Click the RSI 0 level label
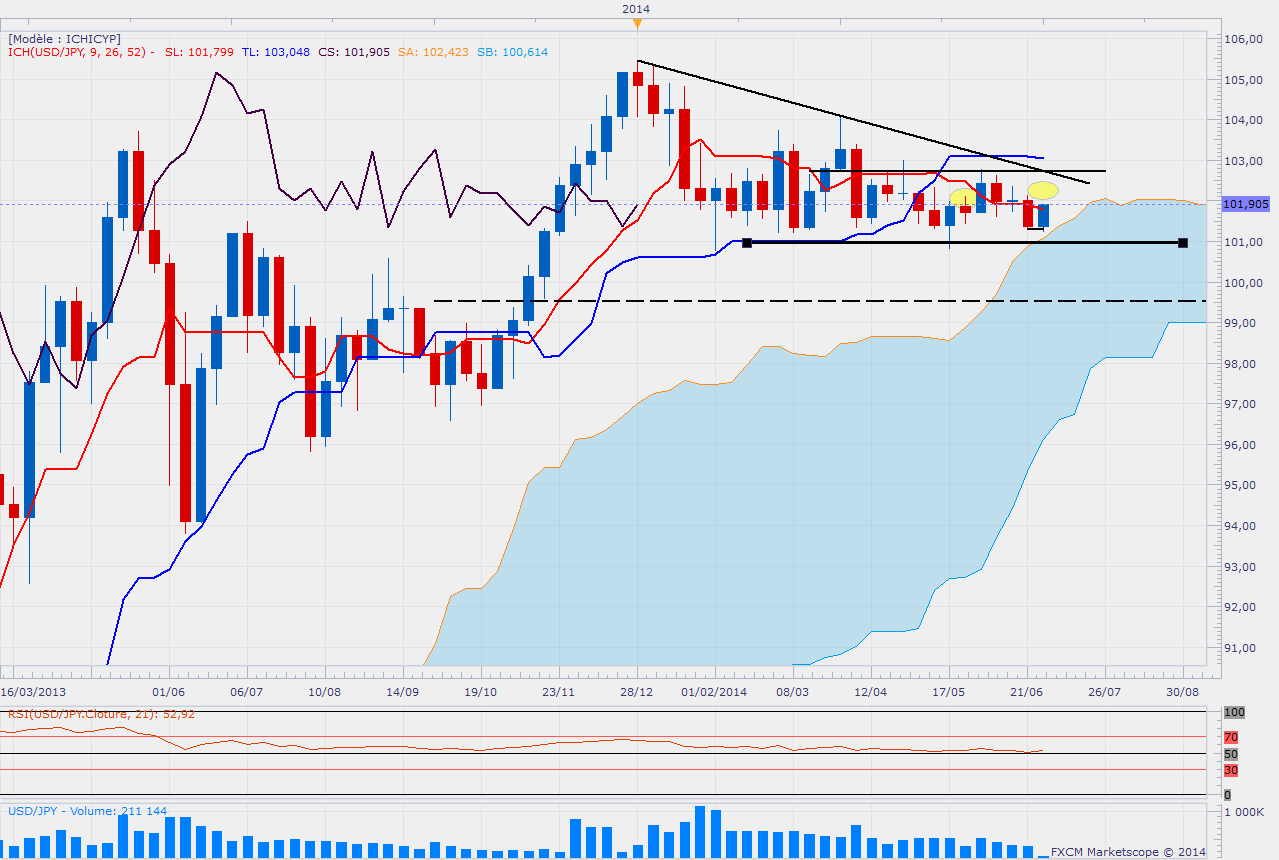 [1228, 794]
